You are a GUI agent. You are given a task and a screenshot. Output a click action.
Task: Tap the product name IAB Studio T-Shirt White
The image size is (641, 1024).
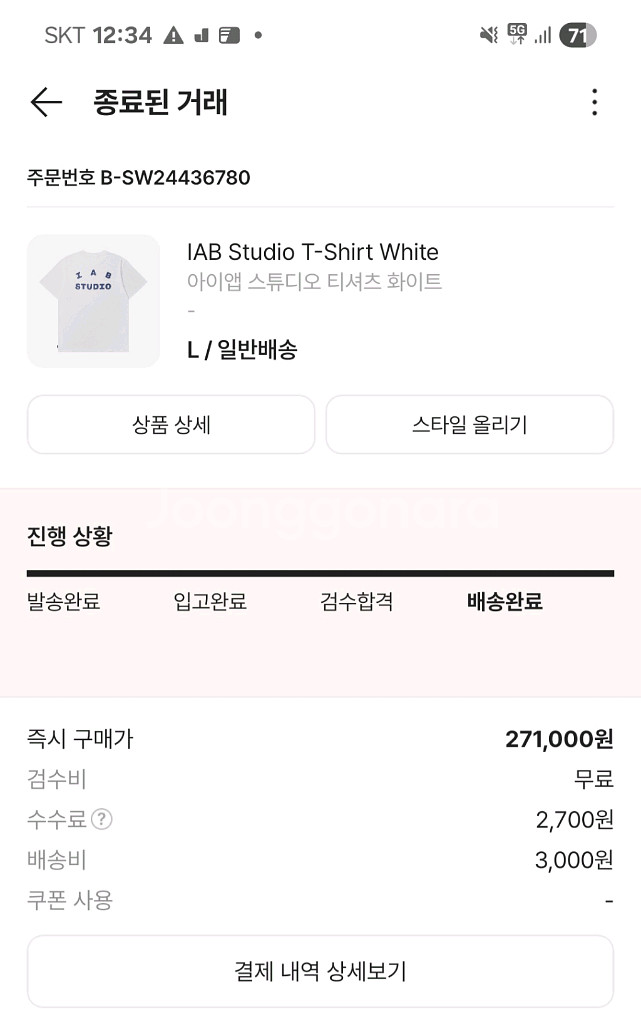313,253
